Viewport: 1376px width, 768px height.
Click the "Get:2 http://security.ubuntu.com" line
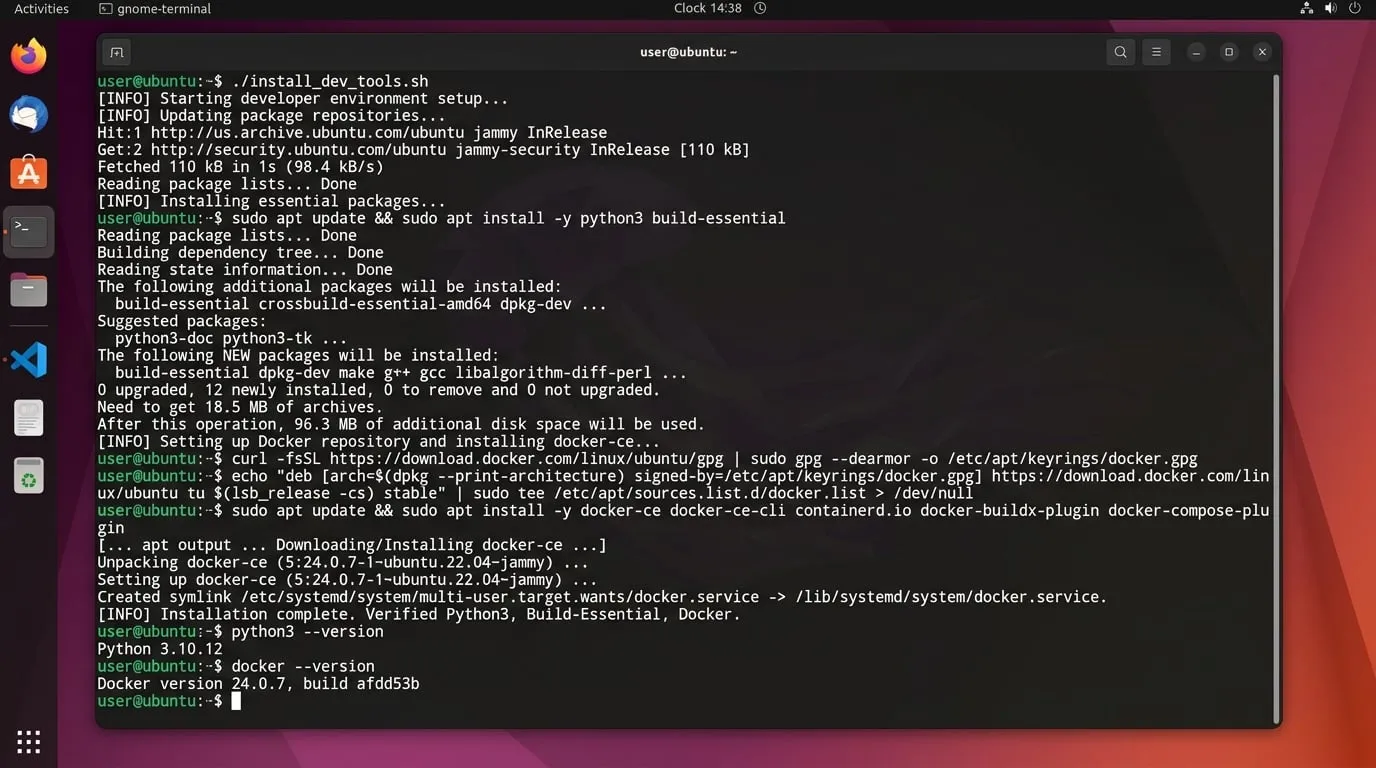tap(423, 149)
